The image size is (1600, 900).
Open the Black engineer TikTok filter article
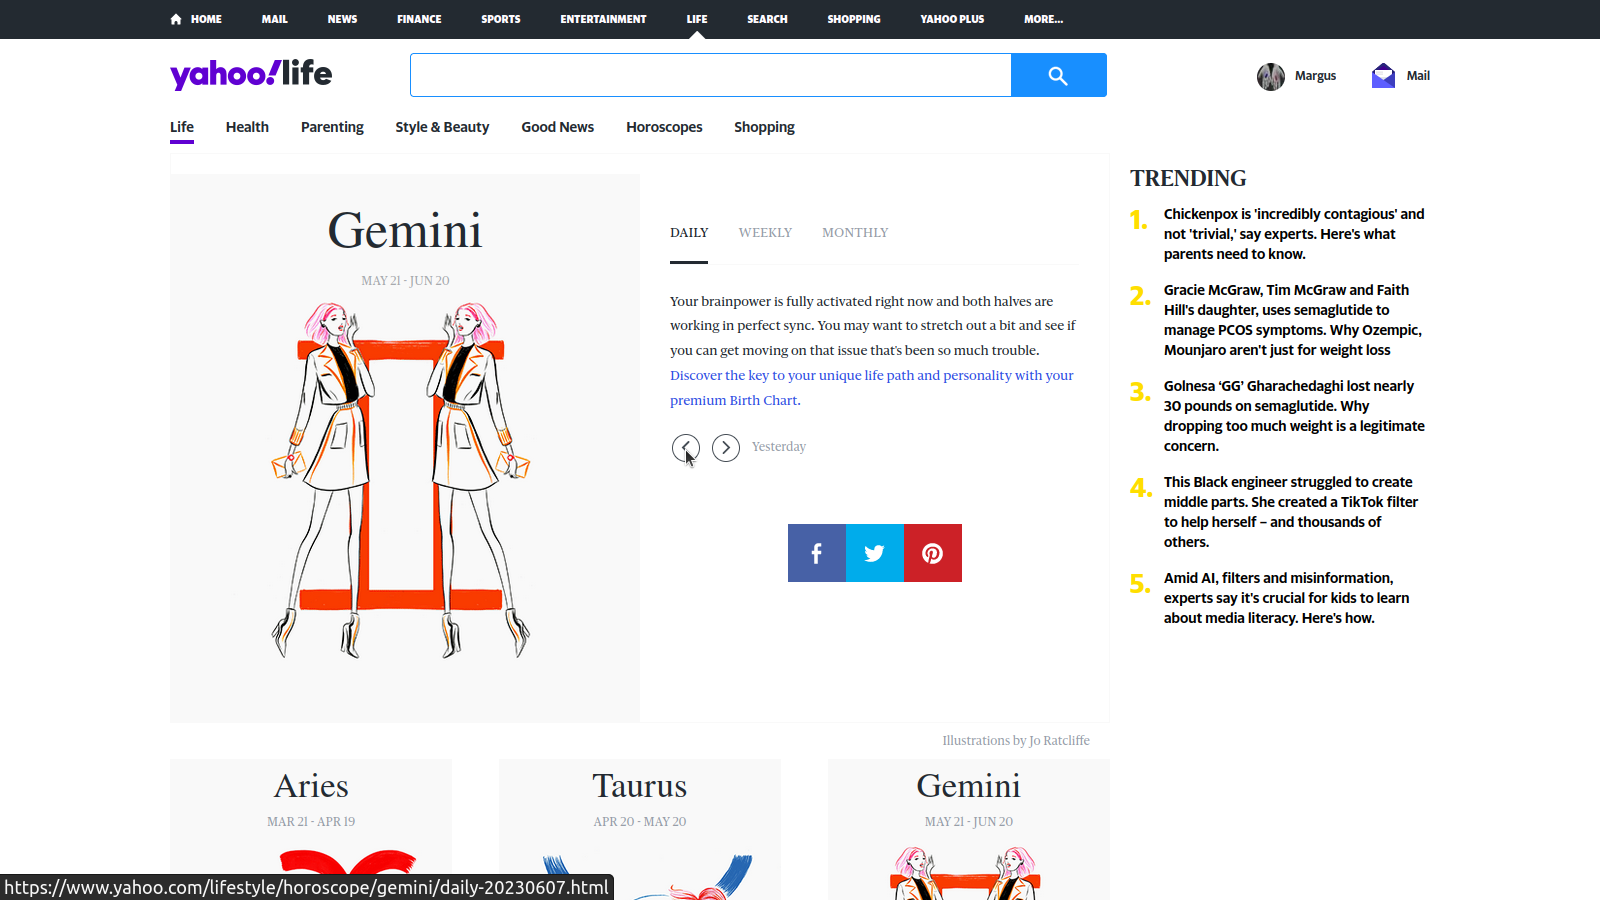tap(1291, 512)
